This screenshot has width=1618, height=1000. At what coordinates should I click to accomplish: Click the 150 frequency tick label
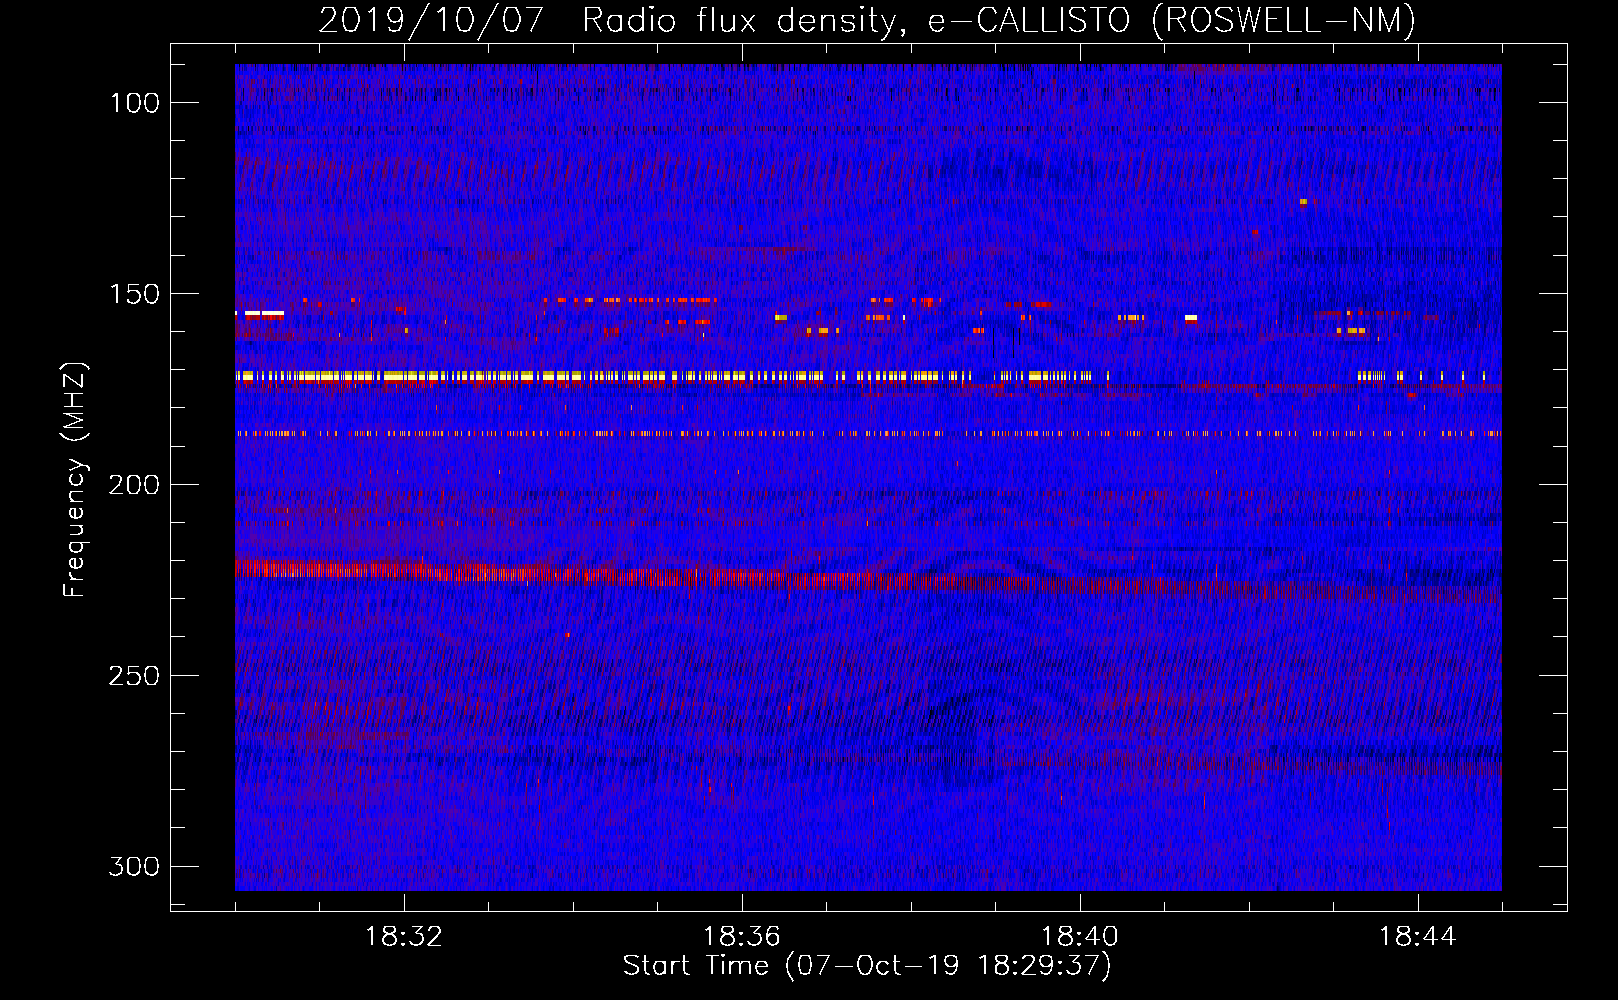[x=134, y=294]
